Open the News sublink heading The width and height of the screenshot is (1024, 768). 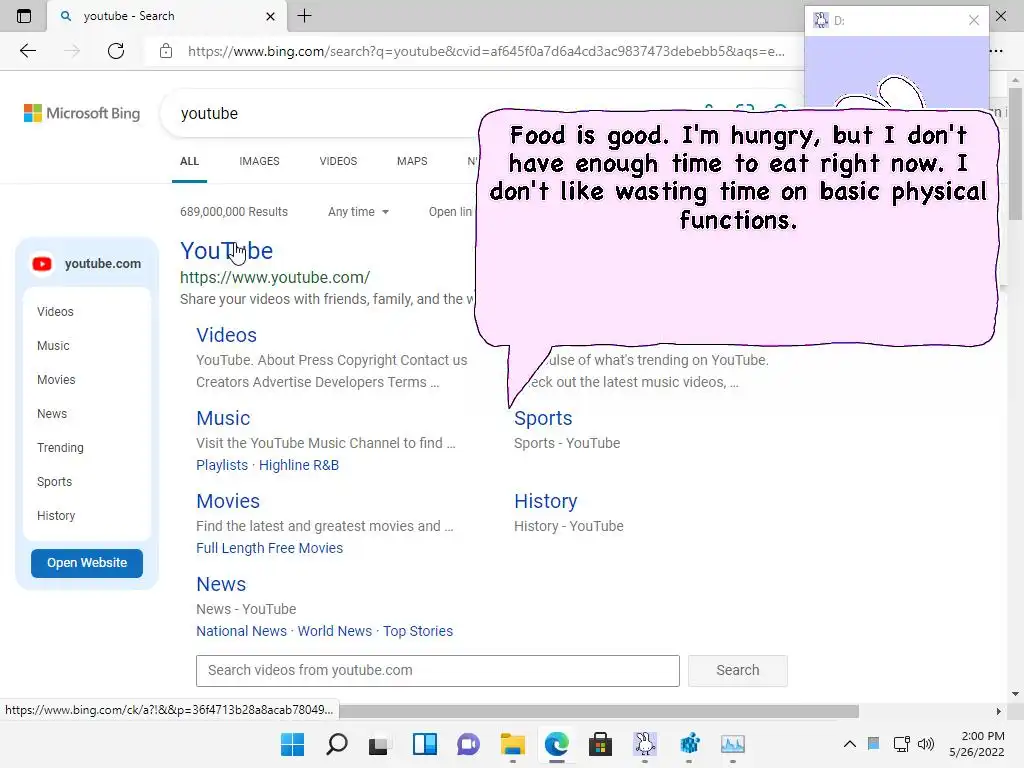[221, 584]
